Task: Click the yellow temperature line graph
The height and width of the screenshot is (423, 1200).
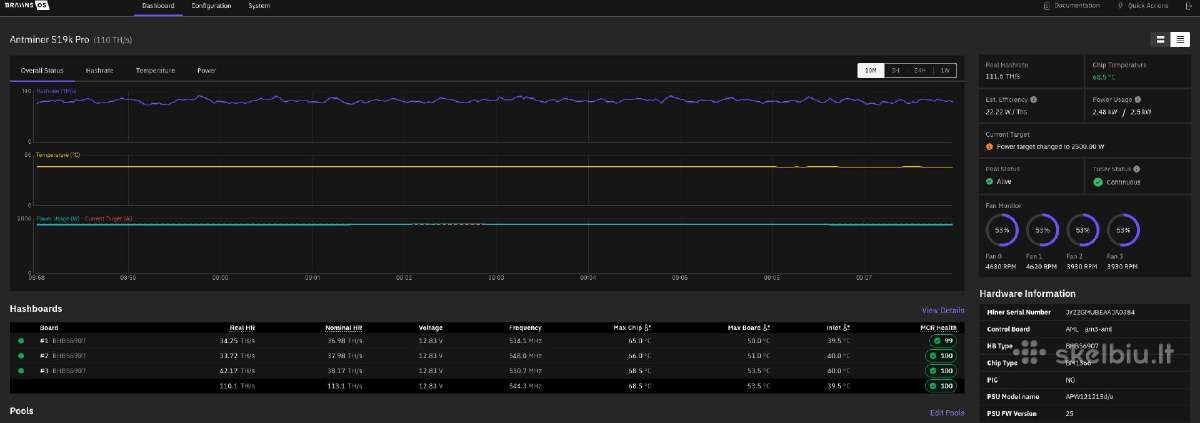Action: pyautogui.click(x=495, y=167)
